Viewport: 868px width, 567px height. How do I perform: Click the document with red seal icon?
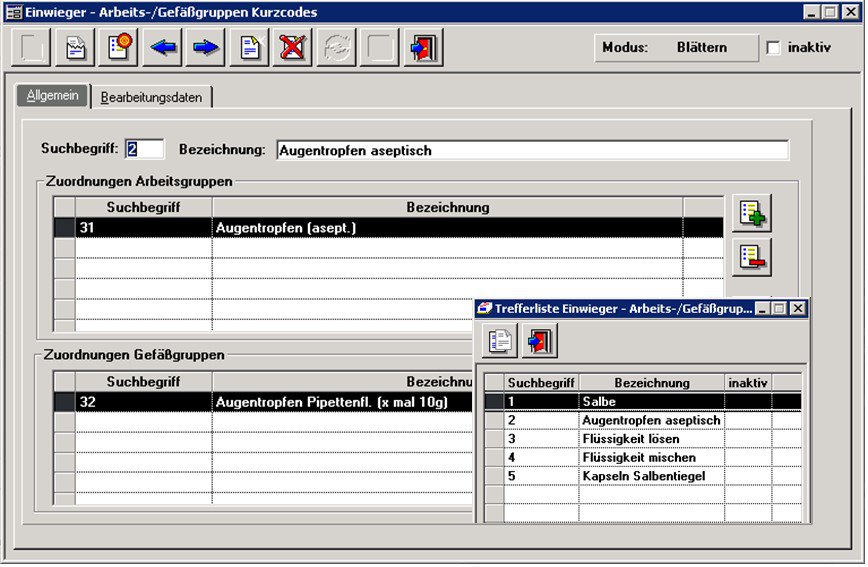pyautogui.click(x=120, y=48)
